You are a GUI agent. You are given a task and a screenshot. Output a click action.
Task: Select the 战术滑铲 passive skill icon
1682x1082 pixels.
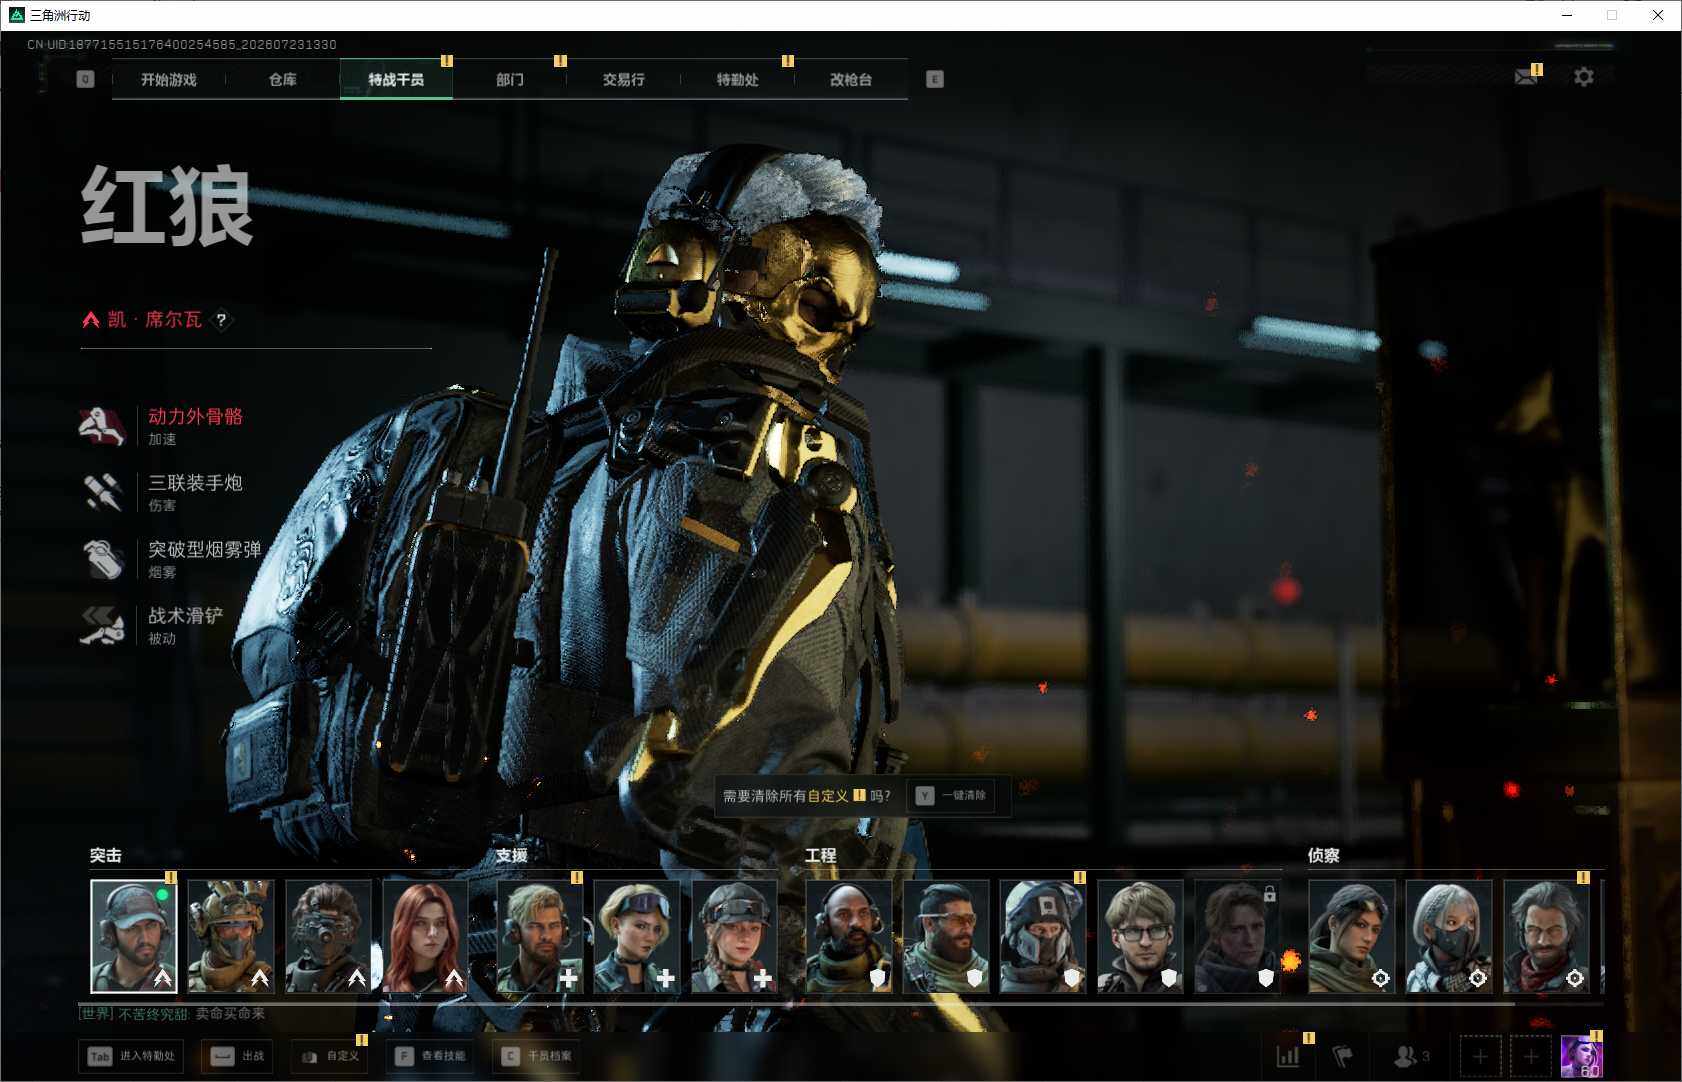(101, 625)
